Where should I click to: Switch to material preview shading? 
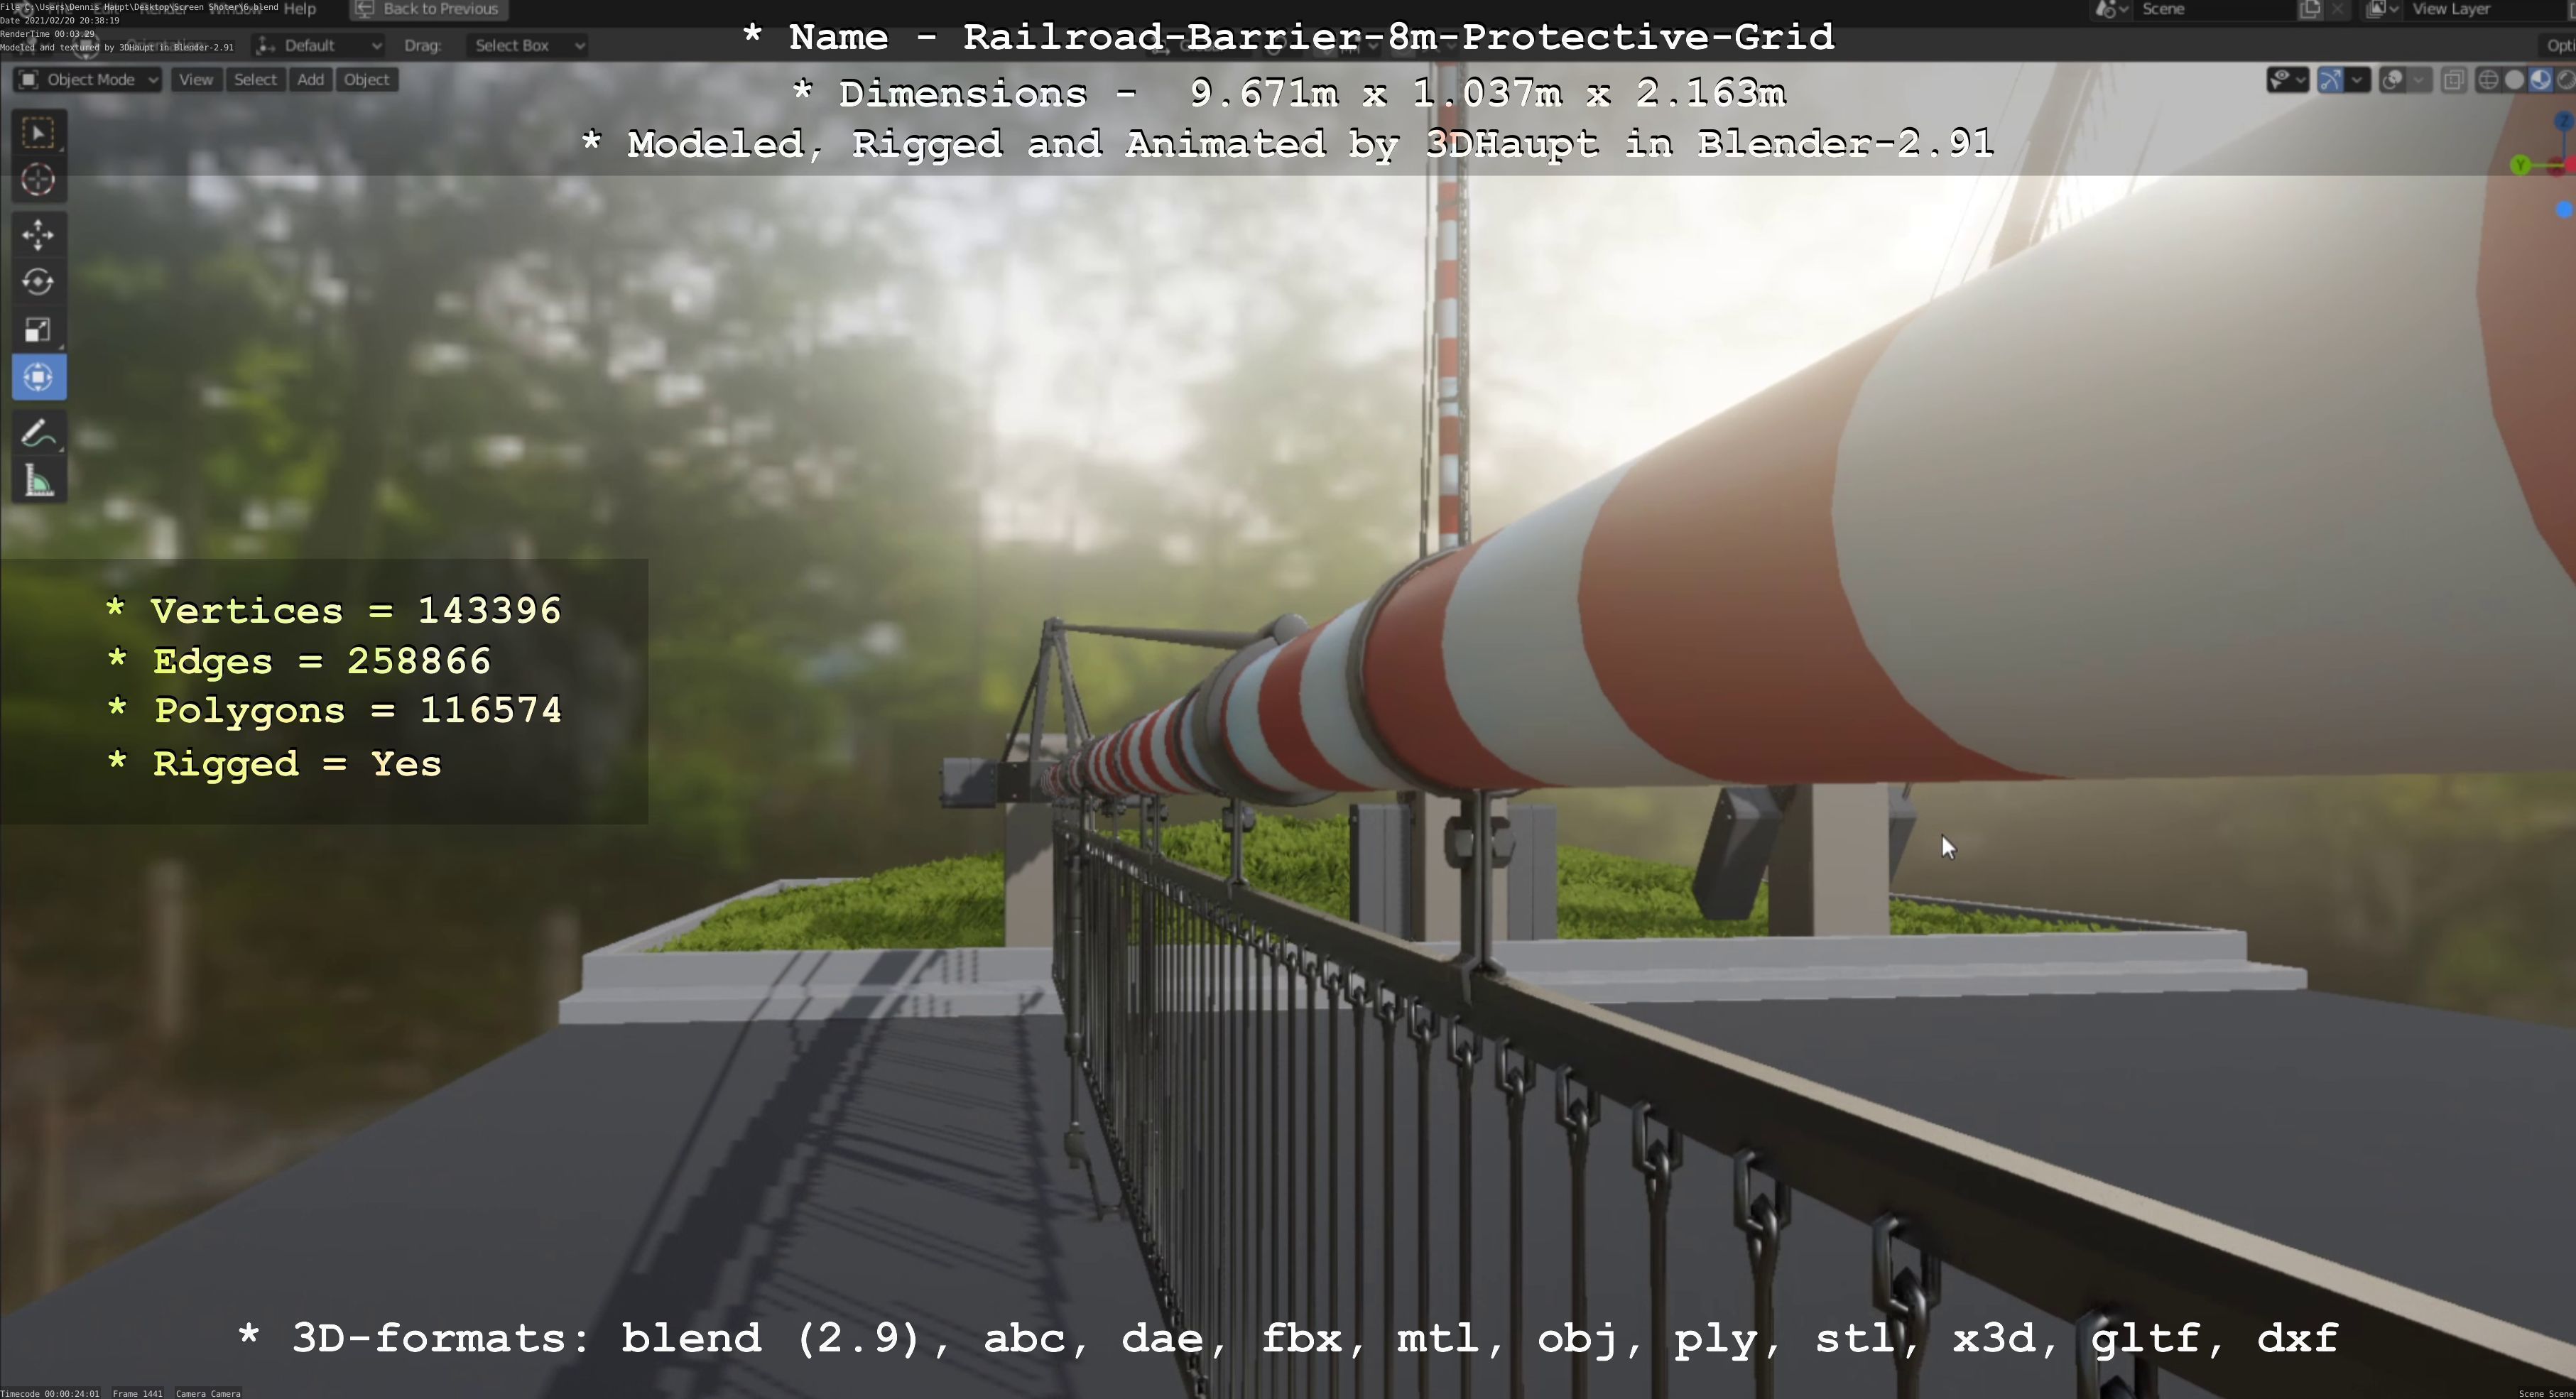2540,80
